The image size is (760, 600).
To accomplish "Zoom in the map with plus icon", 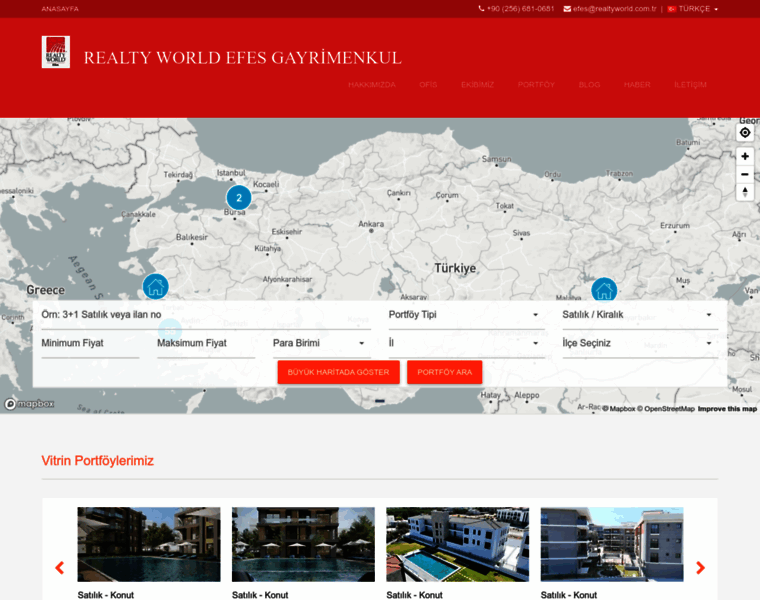I will click(x=745, y=156).
